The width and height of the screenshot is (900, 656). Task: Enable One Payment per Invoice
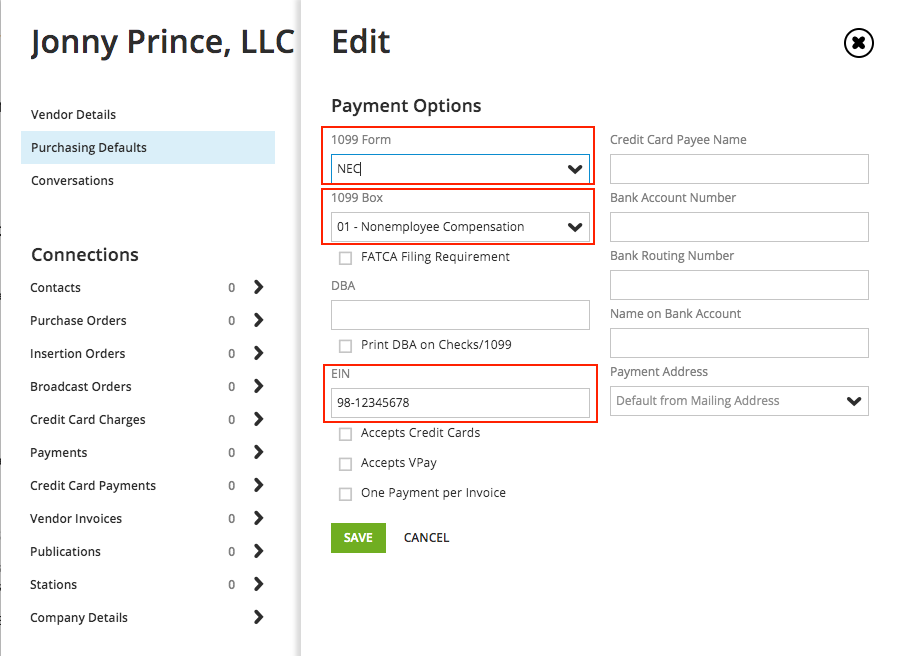click(346, 494)
